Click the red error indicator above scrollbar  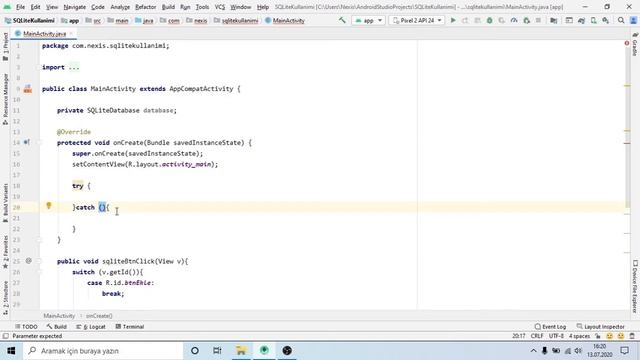tap(627, 43)
